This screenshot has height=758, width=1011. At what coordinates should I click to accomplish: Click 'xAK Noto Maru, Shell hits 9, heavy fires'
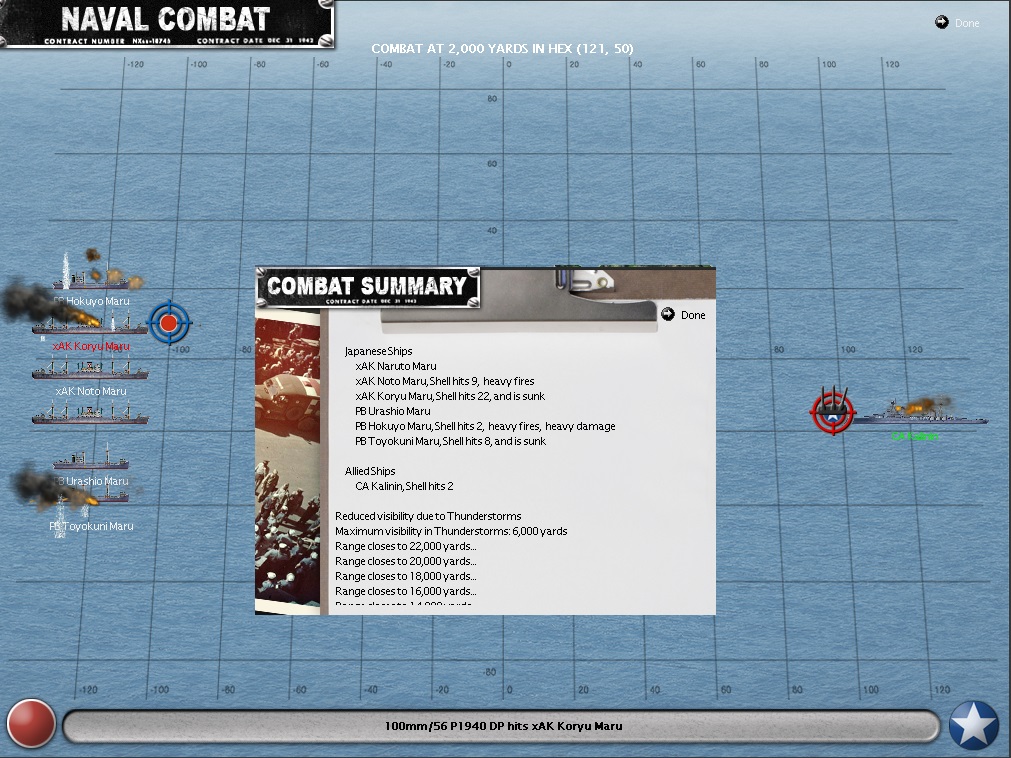point(444,381)
